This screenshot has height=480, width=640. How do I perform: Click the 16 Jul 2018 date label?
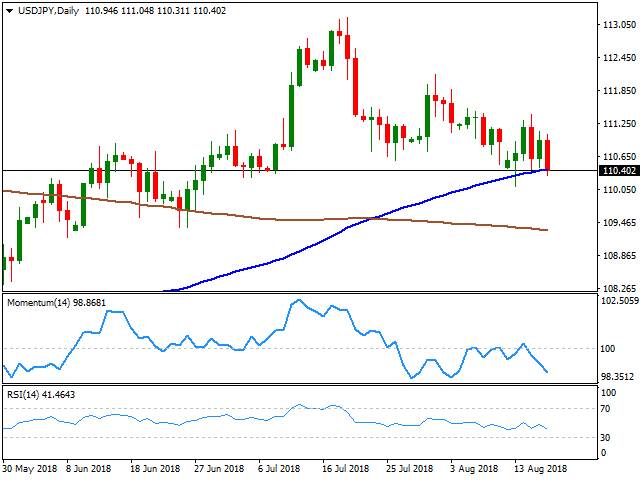coord(346,469)
